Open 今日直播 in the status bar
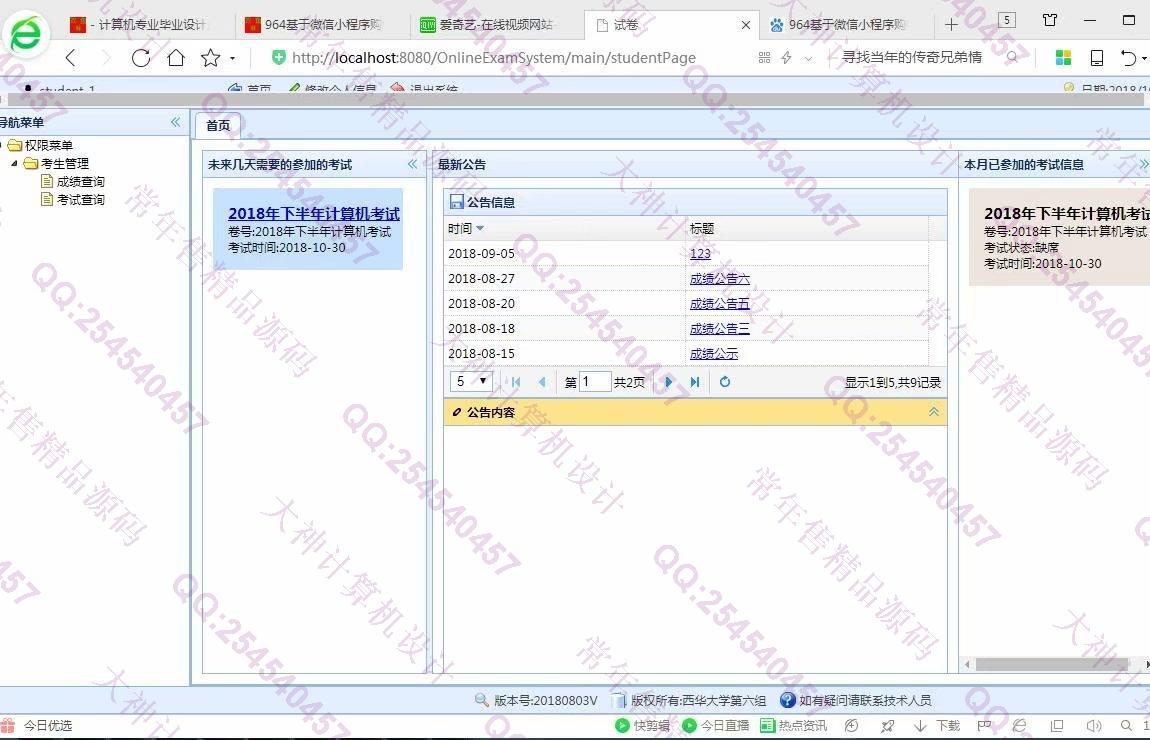The height and width of the screenshot is (740, 1150). tap(715, 725)
